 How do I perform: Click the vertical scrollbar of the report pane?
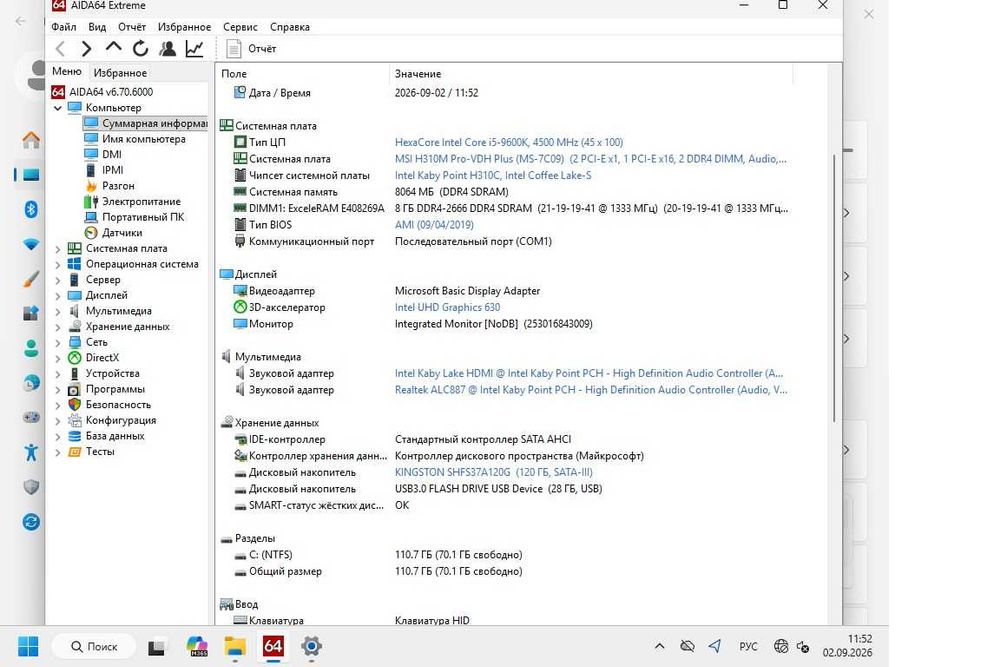(x=834, y=287)
